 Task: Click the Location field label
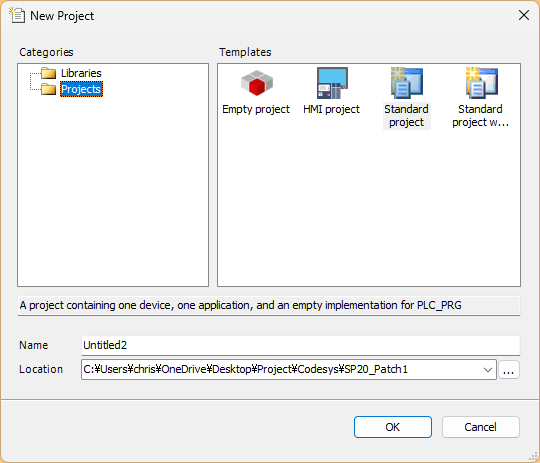point(41,369)
